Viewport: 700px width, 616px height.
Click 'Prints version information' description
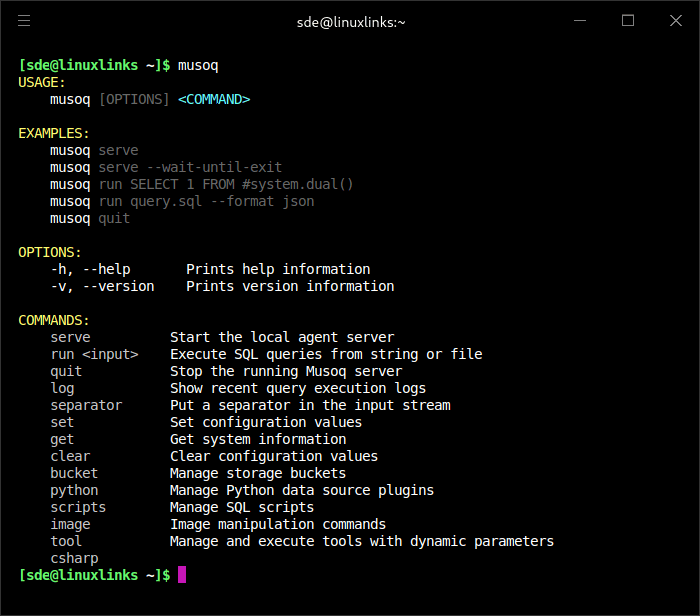[290, 287]
